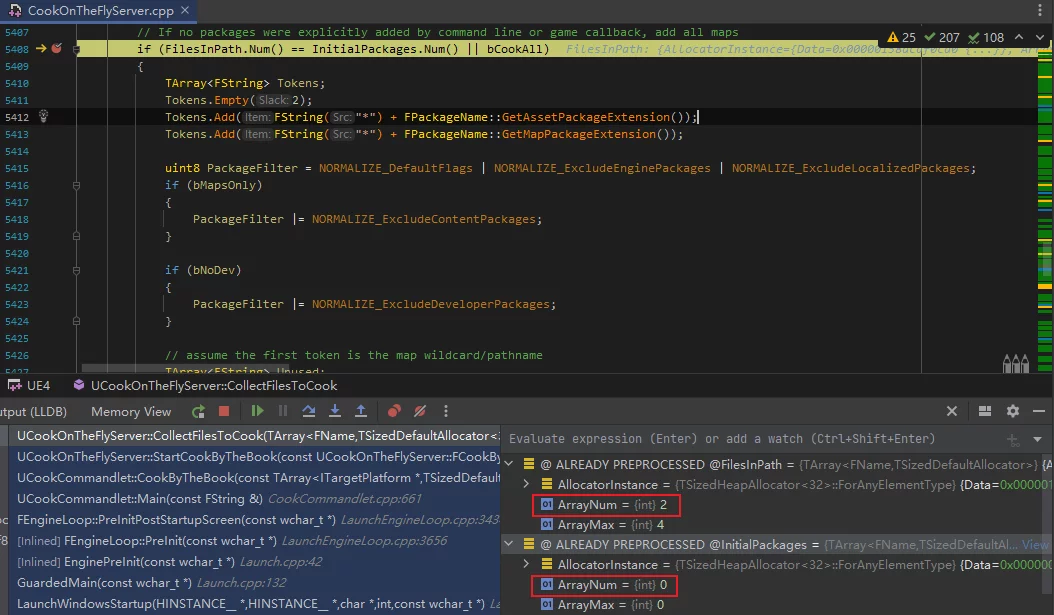Click the Step Into icon
Screen dimensions: 1054x615
pos(335,411)
